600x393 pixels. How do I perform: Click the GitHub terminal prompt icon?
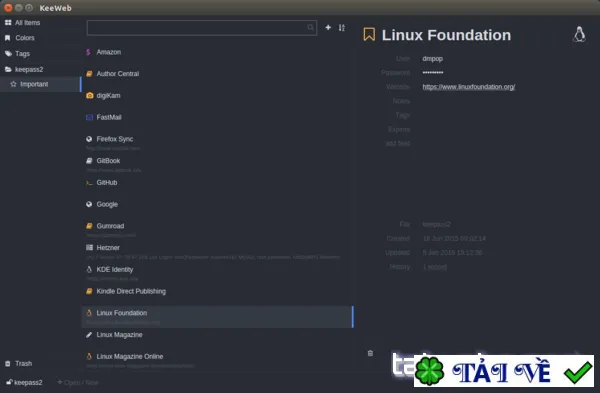click(x=89, y=183)
